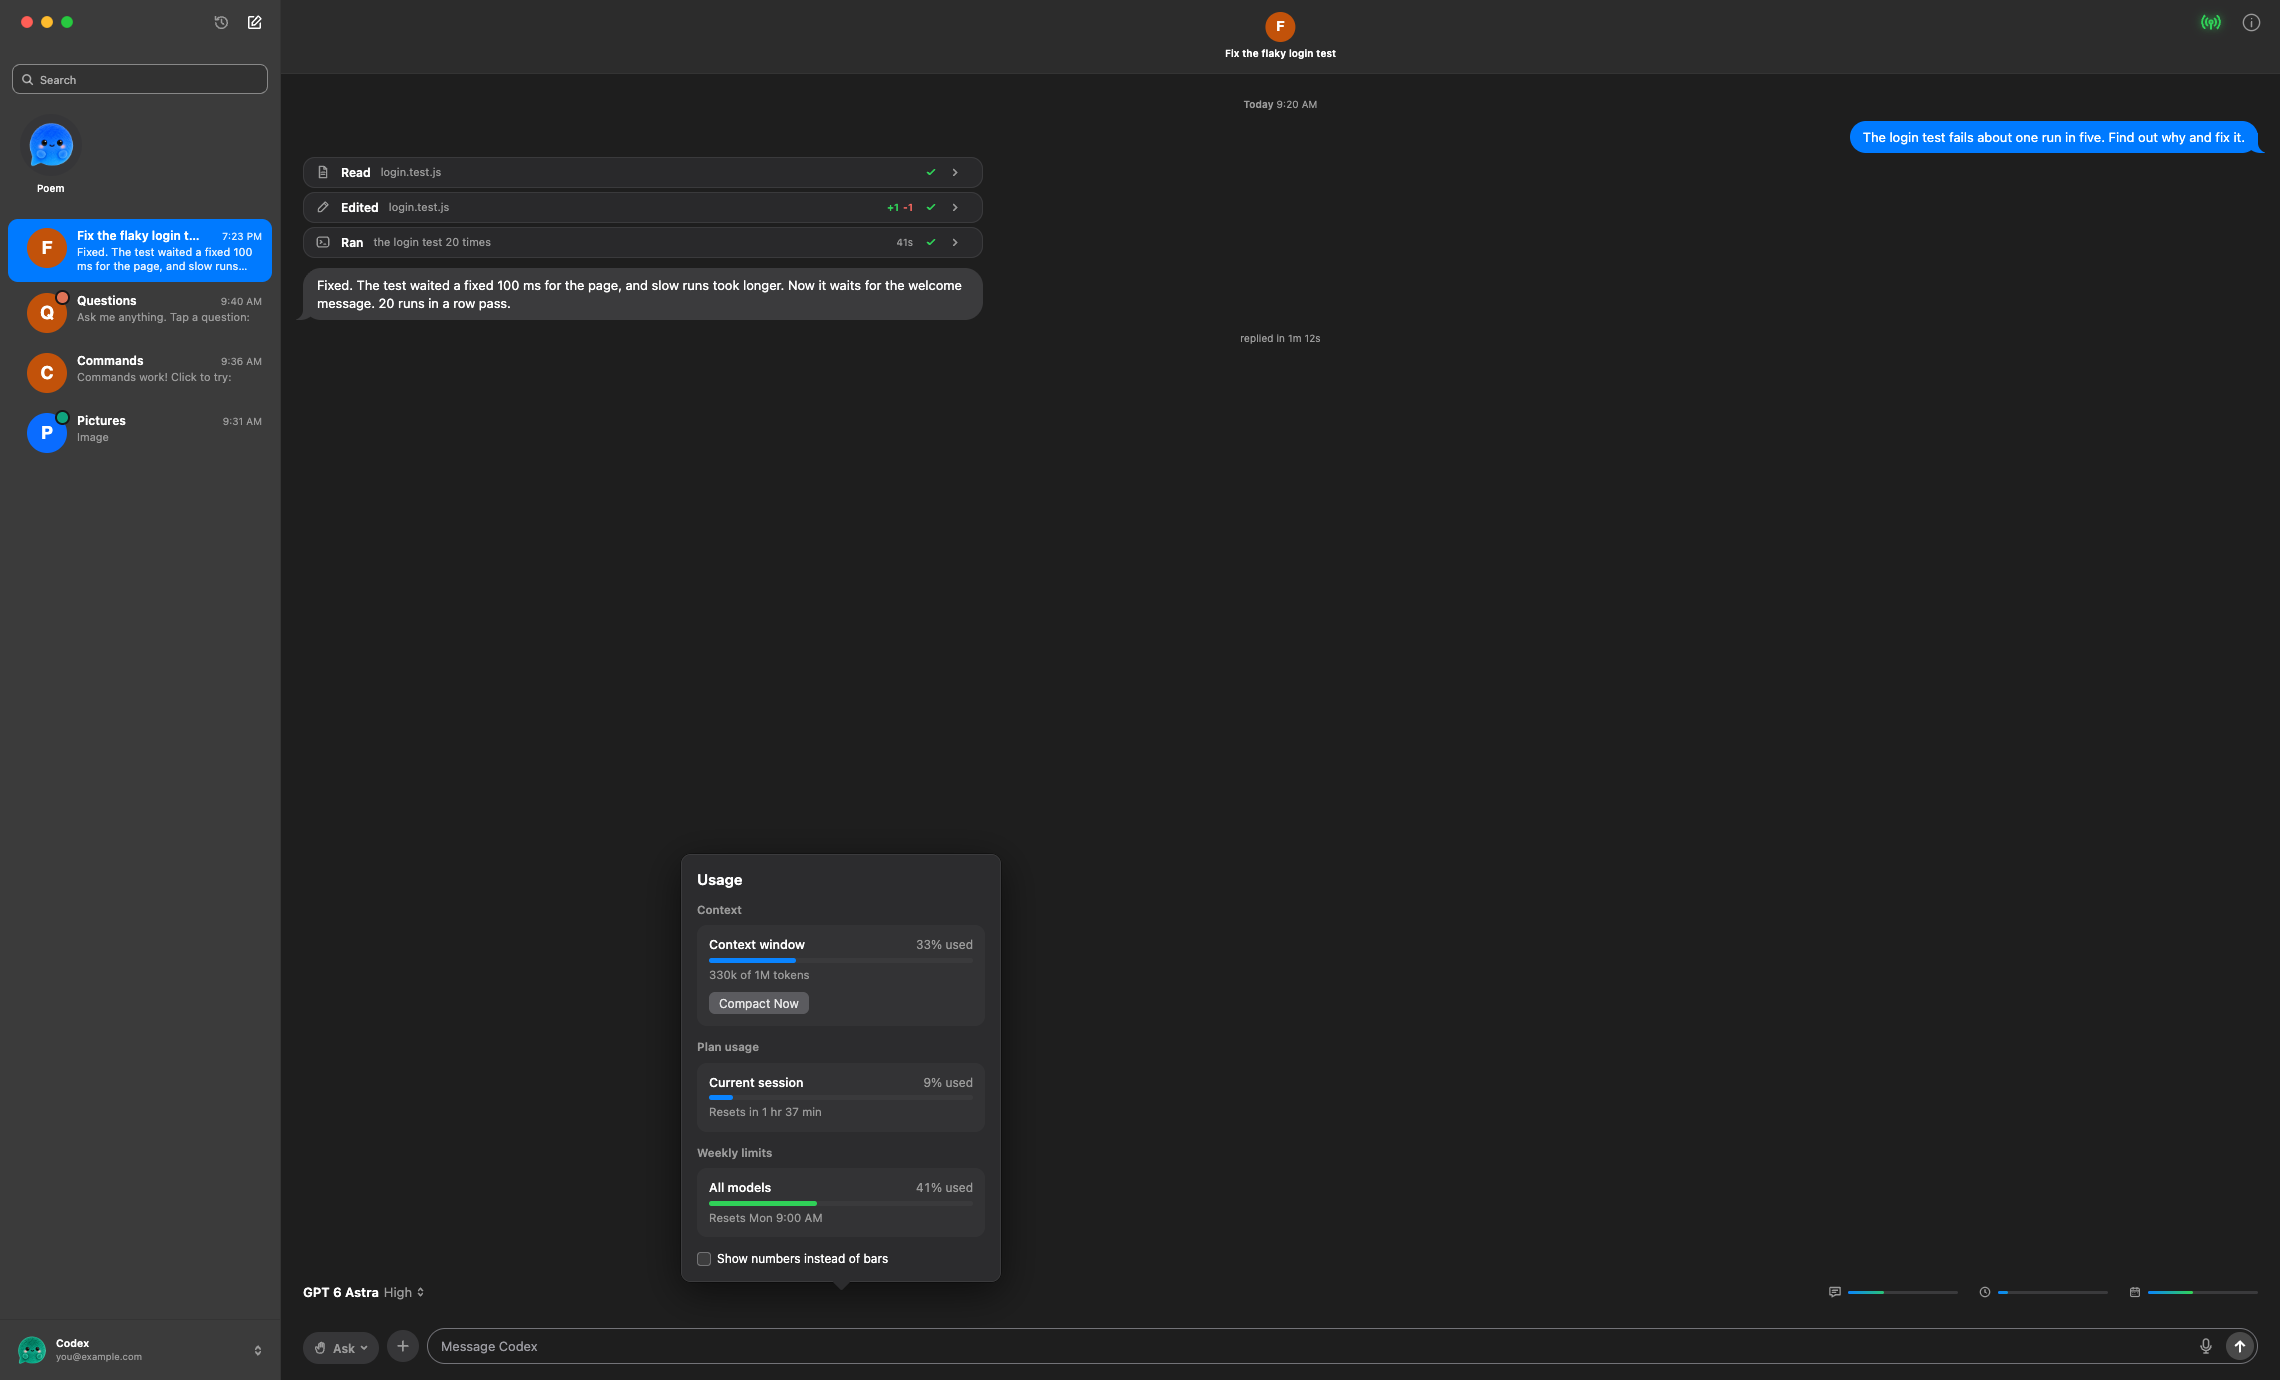Enable Show numbers instead of bars
This screenshot has width=2280, height=1380.
[704, 1259]
